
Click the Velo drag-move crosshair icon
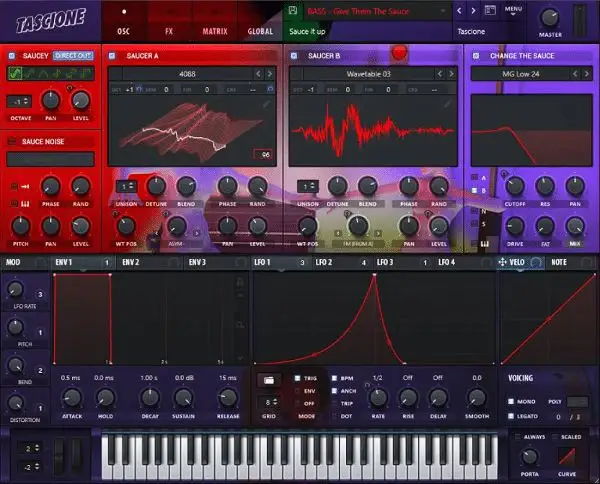pos(504,262)
